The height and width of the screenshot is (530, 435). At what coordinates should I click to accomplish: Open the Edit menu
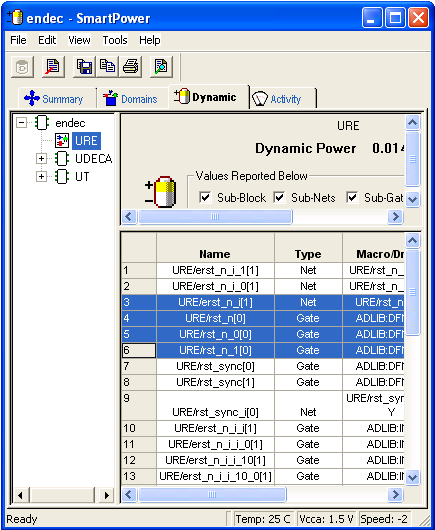pos(47,40)
